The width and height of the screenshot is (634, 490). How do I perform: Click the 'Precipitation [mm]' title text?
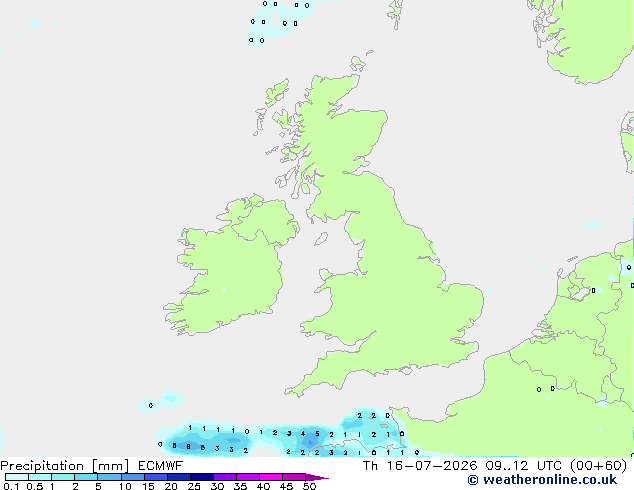tap(65, 466)
